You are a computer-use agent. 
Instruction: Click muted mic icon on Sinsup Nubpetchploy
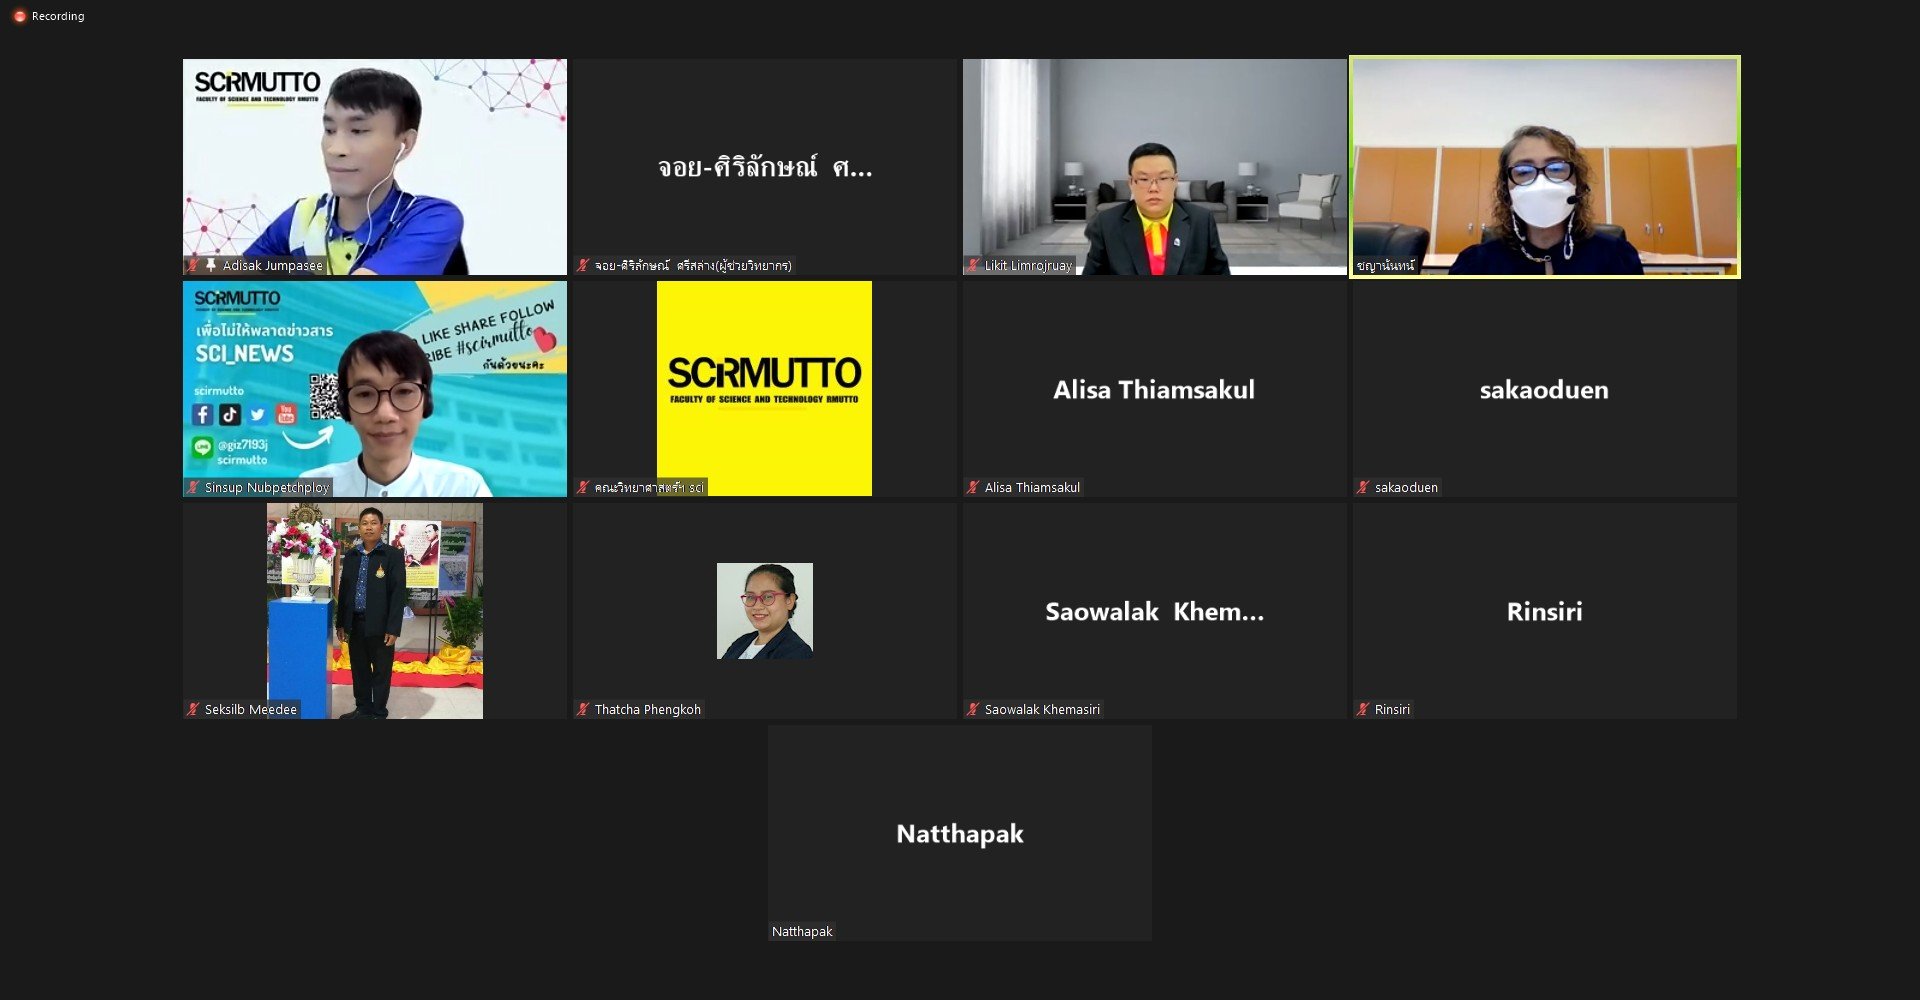coord(193,487)
